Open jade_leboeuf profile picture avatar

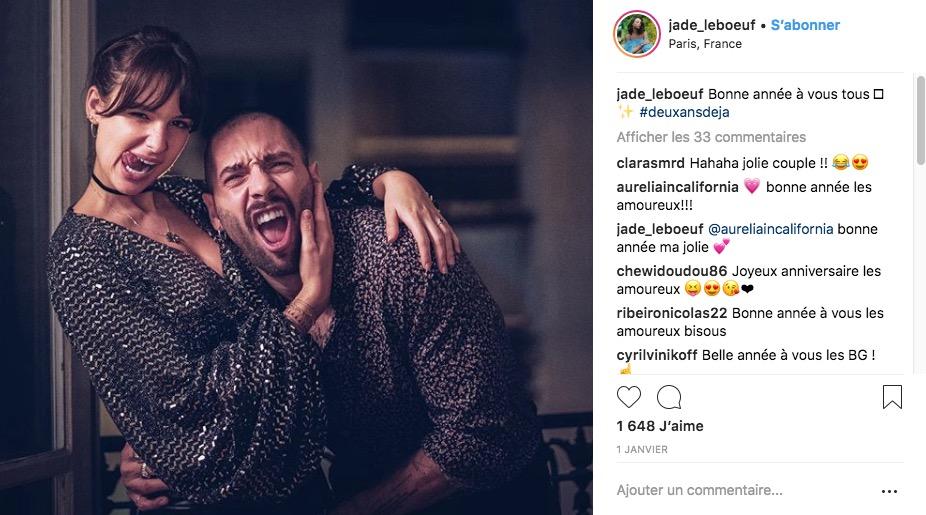click(x=636, y=34)
